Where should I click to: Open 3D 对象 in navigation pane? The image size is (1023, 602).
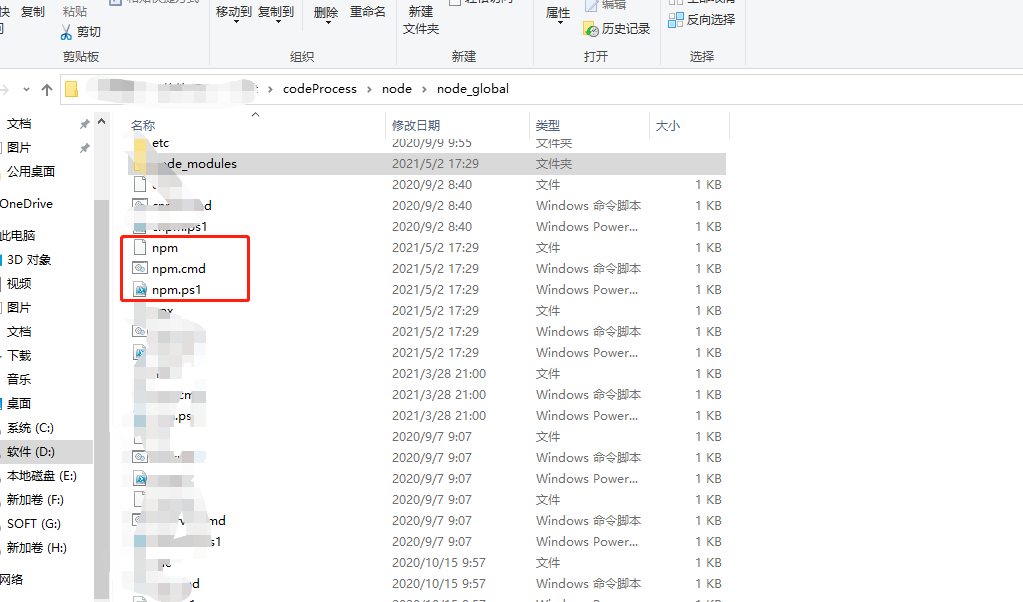29,260
